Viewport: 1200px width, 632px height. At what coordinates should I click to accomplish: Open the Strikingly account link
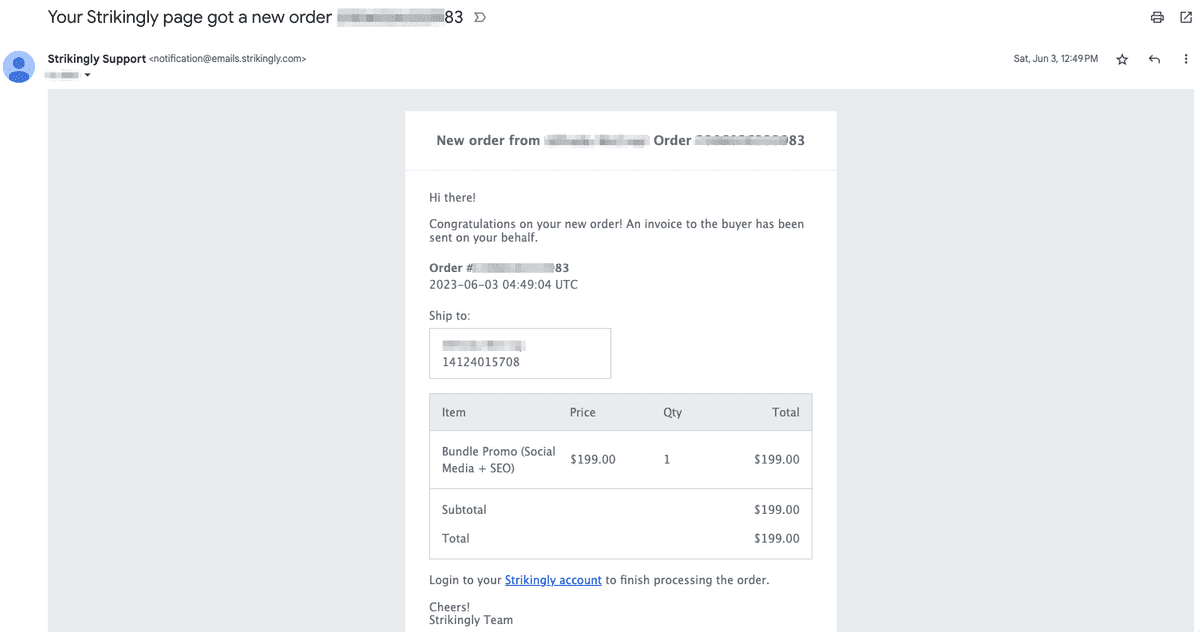pos(553,580)
